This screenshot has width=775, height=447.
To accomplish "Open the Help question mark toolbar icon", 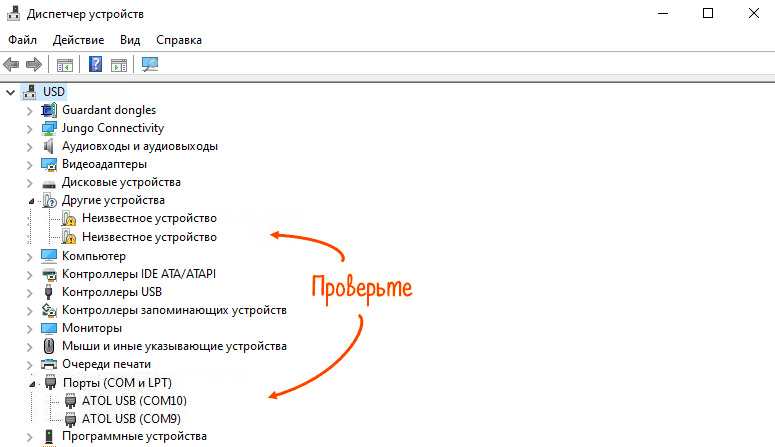I will click(95, 64).
